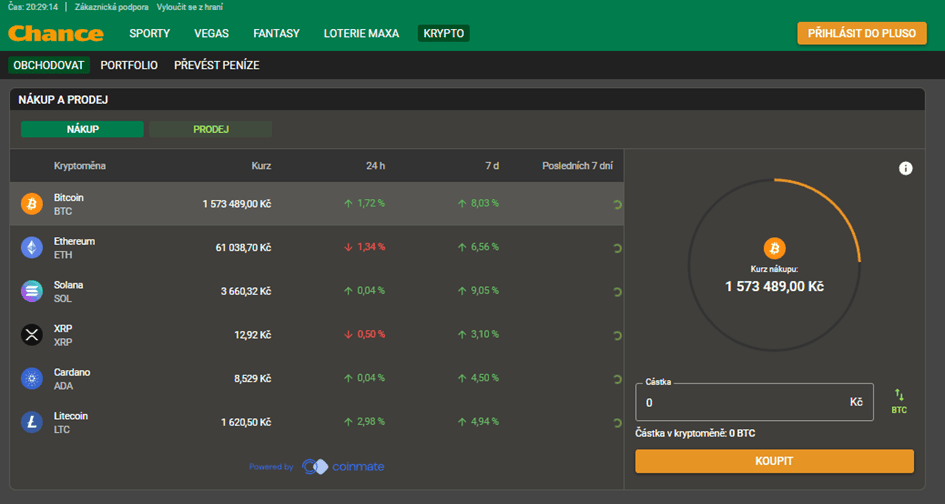Click the Částka amount input field

(754, 402)
